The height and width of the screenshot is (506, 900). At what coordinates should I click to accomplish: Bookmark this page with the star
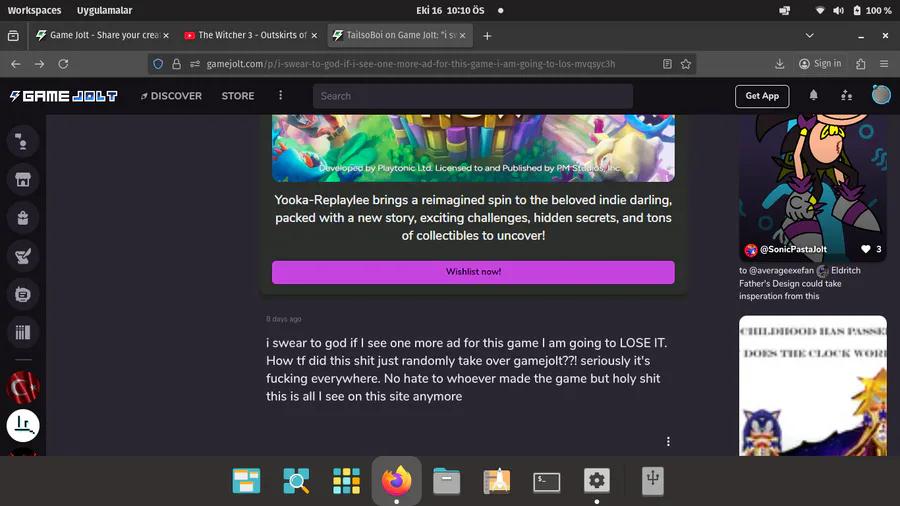pyautogui.click(x=685, y=64)
